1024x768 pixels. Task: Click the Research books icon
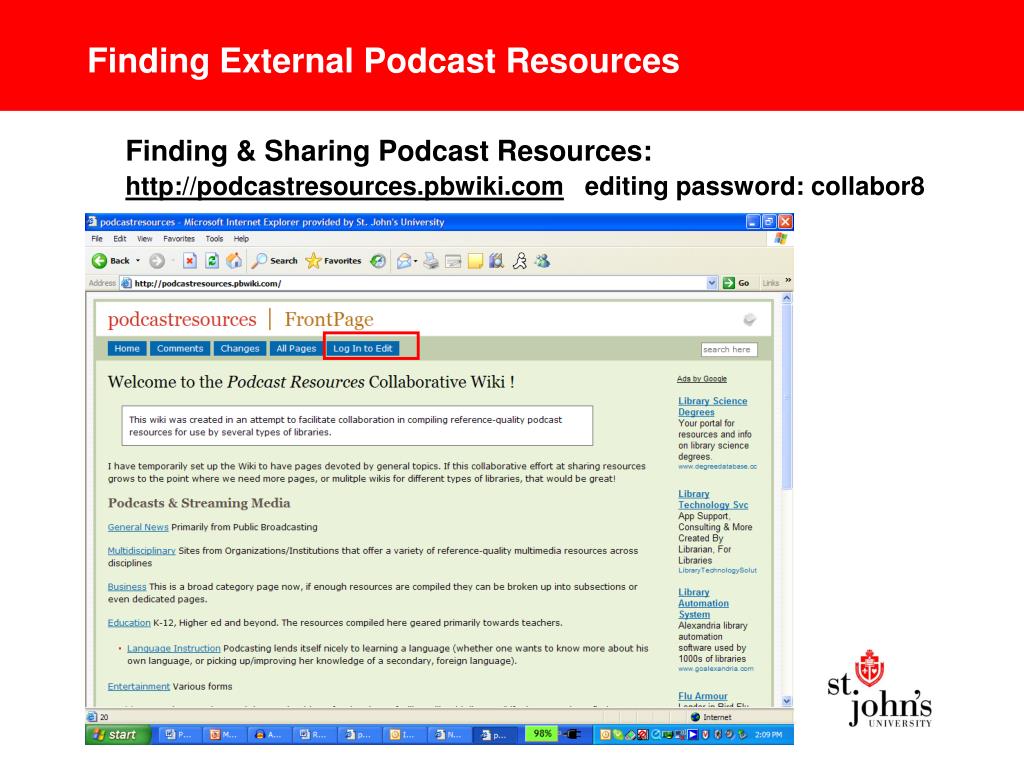pyautogui.click(x=497, y=261)
